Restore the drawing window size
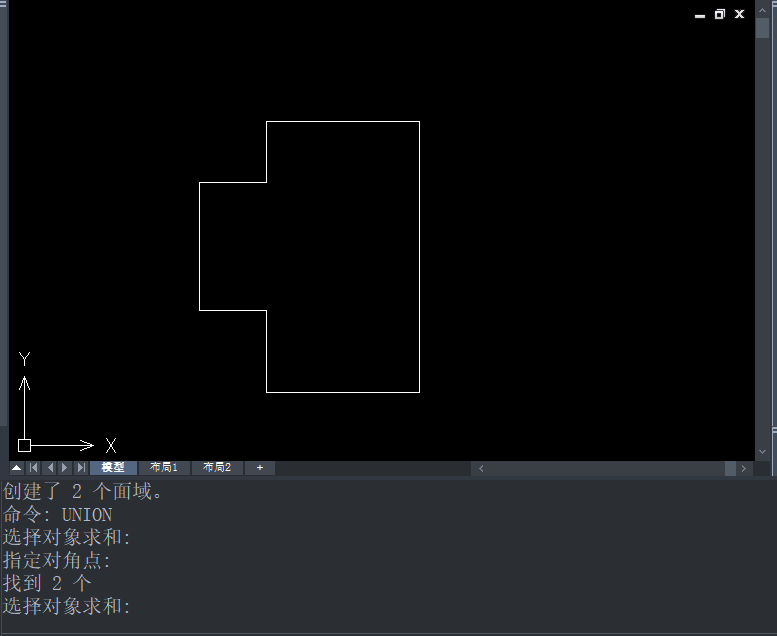Screen dimensions: 777x636 click(720, 14)
